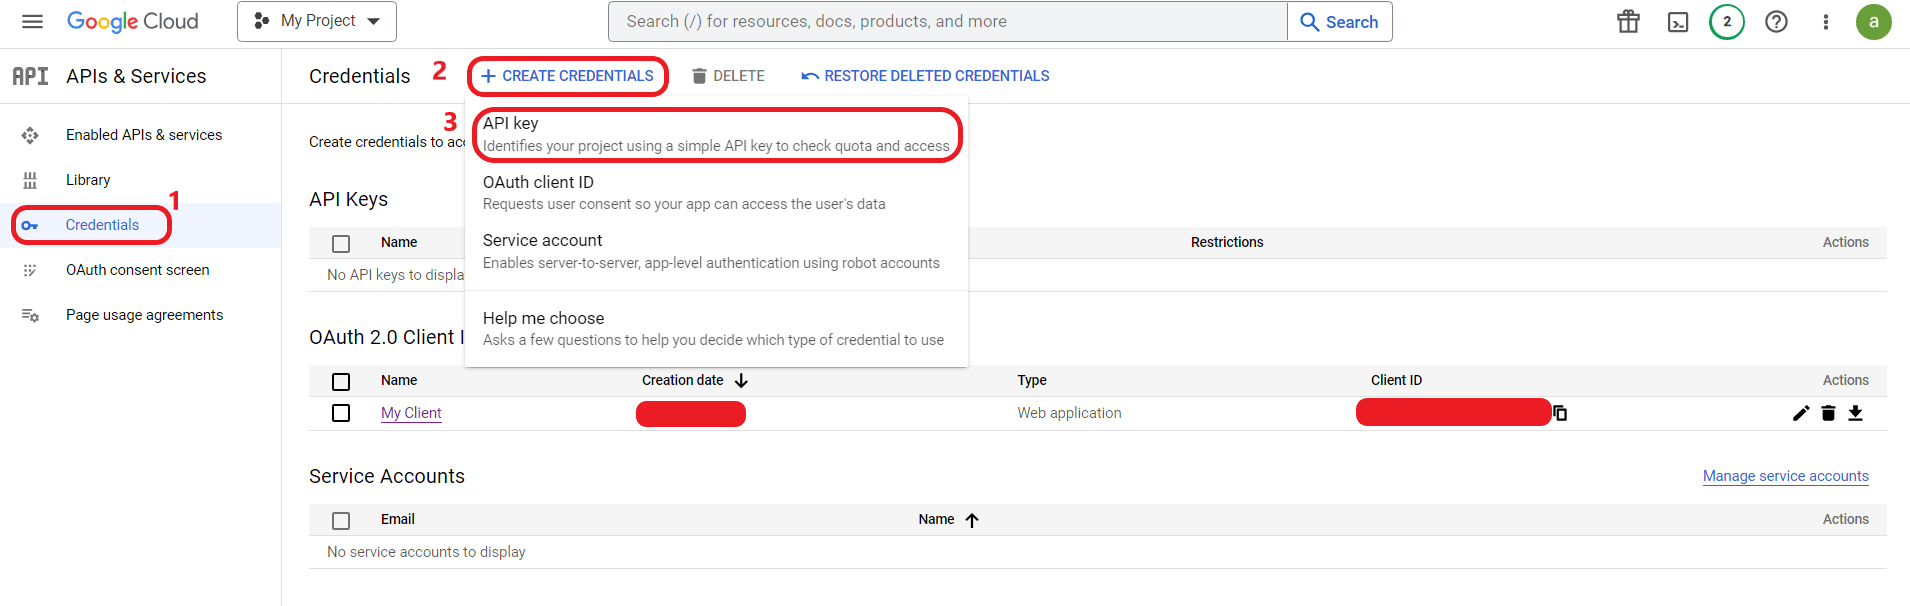Open the account avatar menu
1910x606 pixels.
1874,21
